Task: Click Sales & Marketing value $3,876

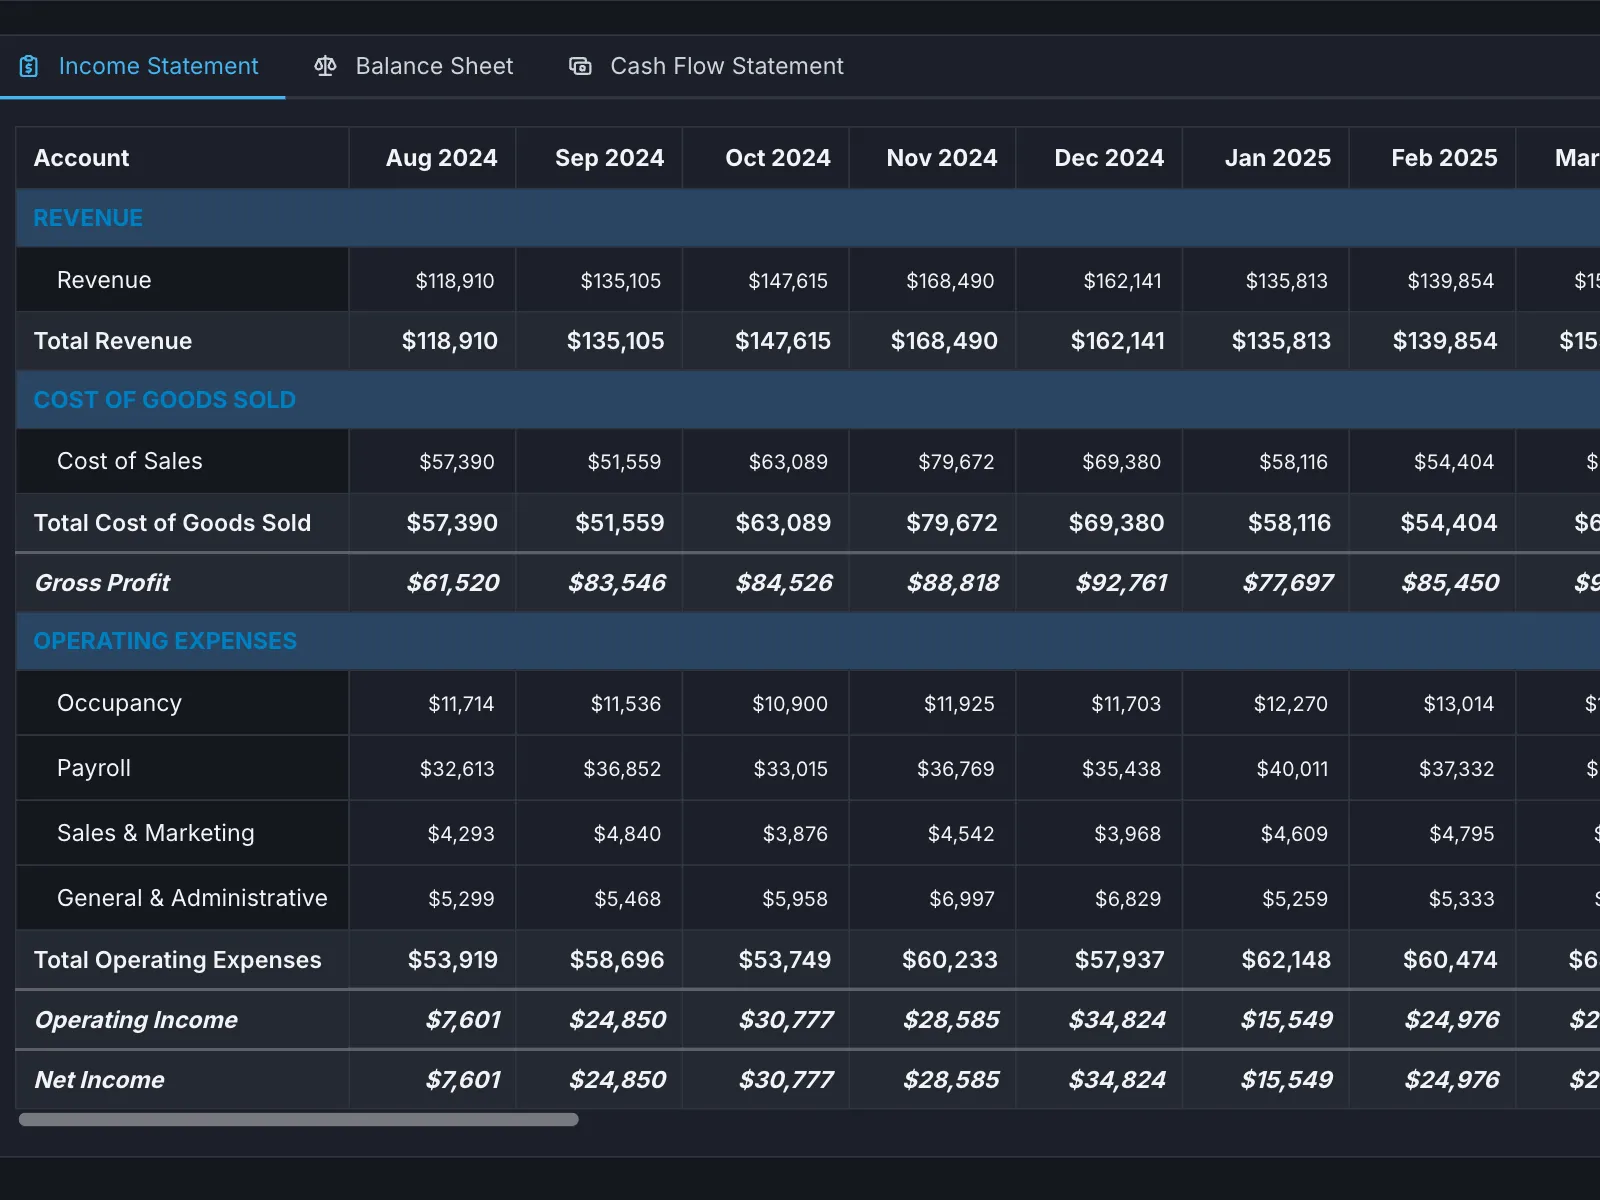Action: 795,834
